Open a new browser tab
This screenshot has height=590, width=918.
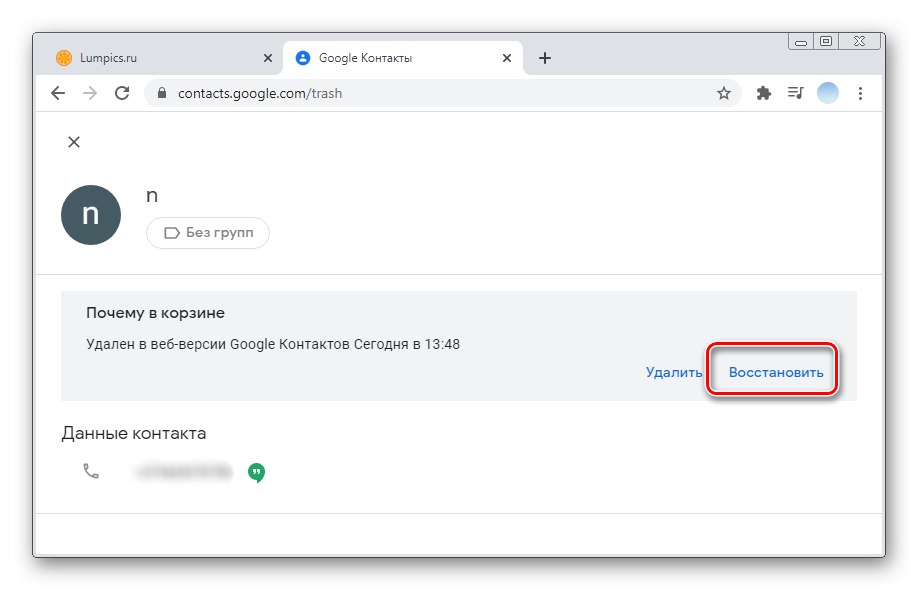(x=545, y=58)
